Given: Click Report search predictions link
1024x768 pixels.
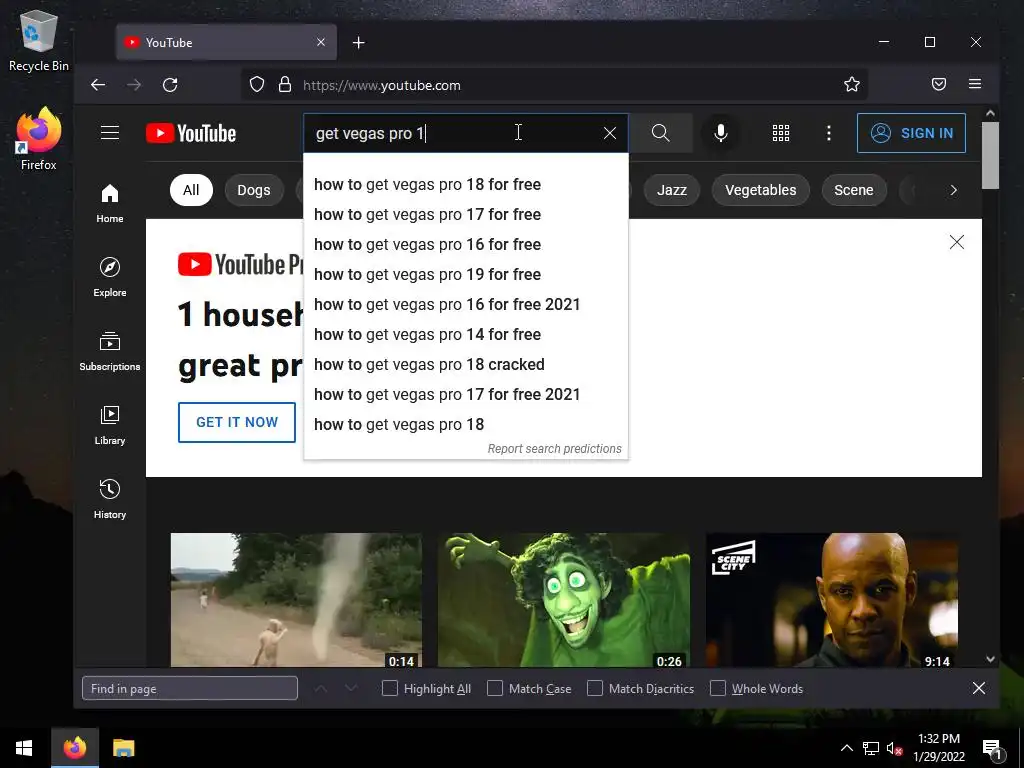Looking at the screenshot, I should pyautogui.click(x=554, y=449).
